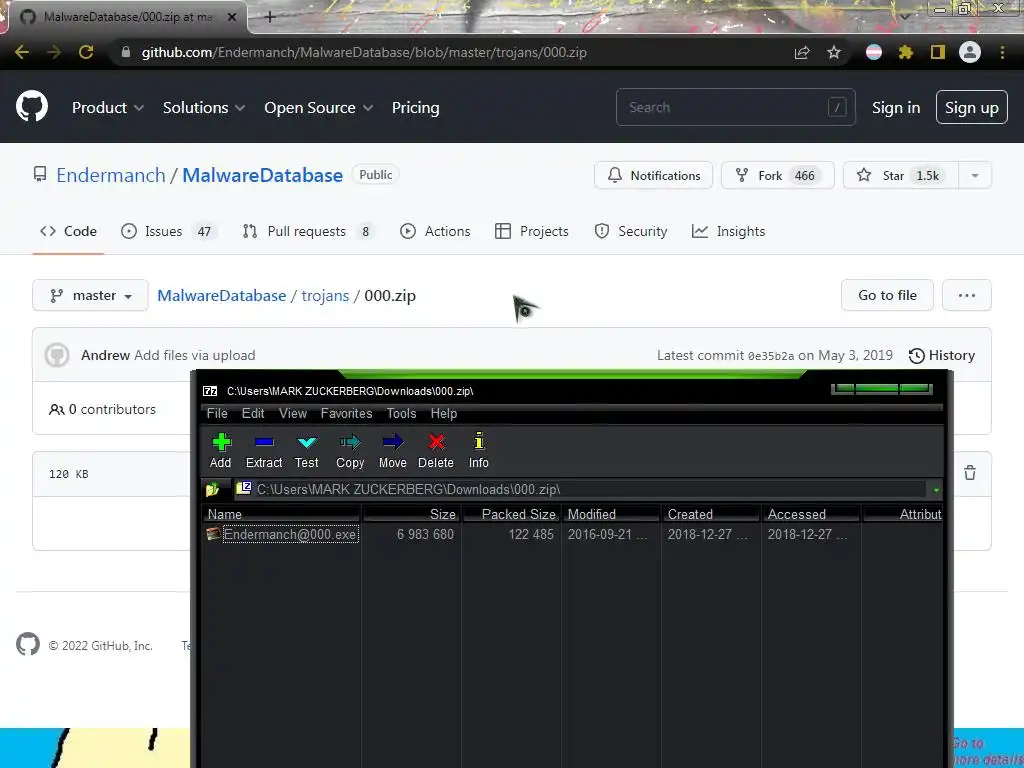The width and height of the screenshot is (1024, 768).
Task: Open Chrome three-dot menu
Action: coord(1002,52)
